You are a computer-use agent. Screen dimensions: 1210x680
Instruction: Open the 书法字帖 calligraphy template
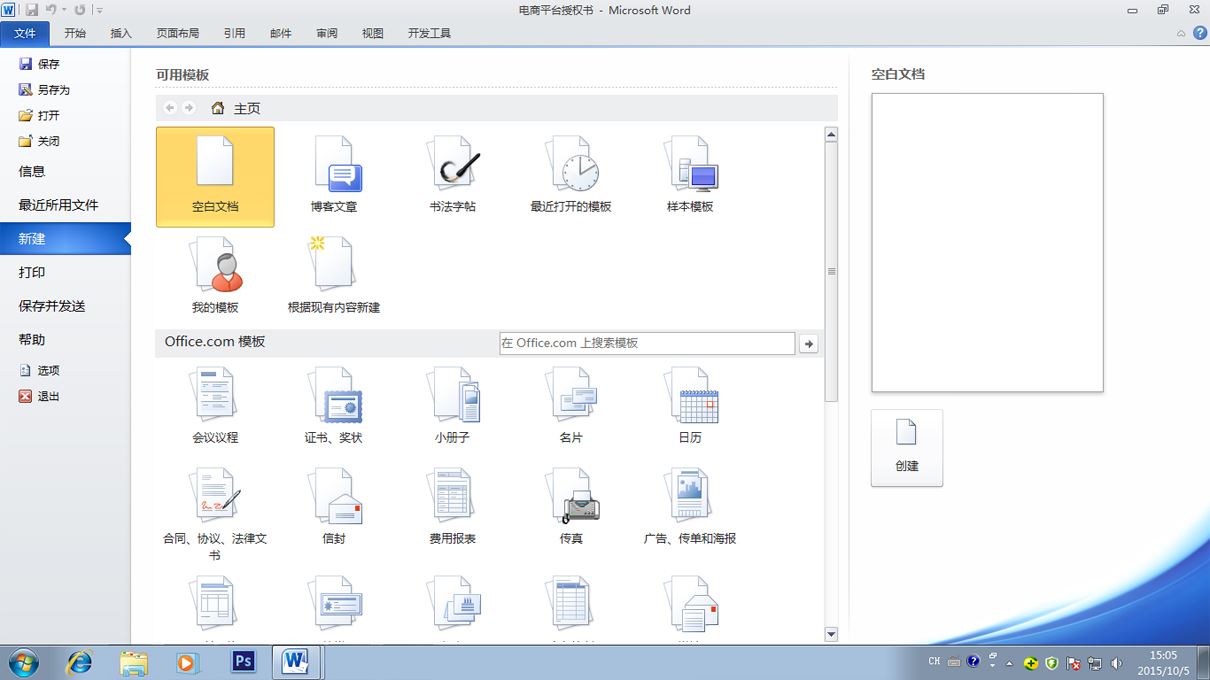click(452, 176)
